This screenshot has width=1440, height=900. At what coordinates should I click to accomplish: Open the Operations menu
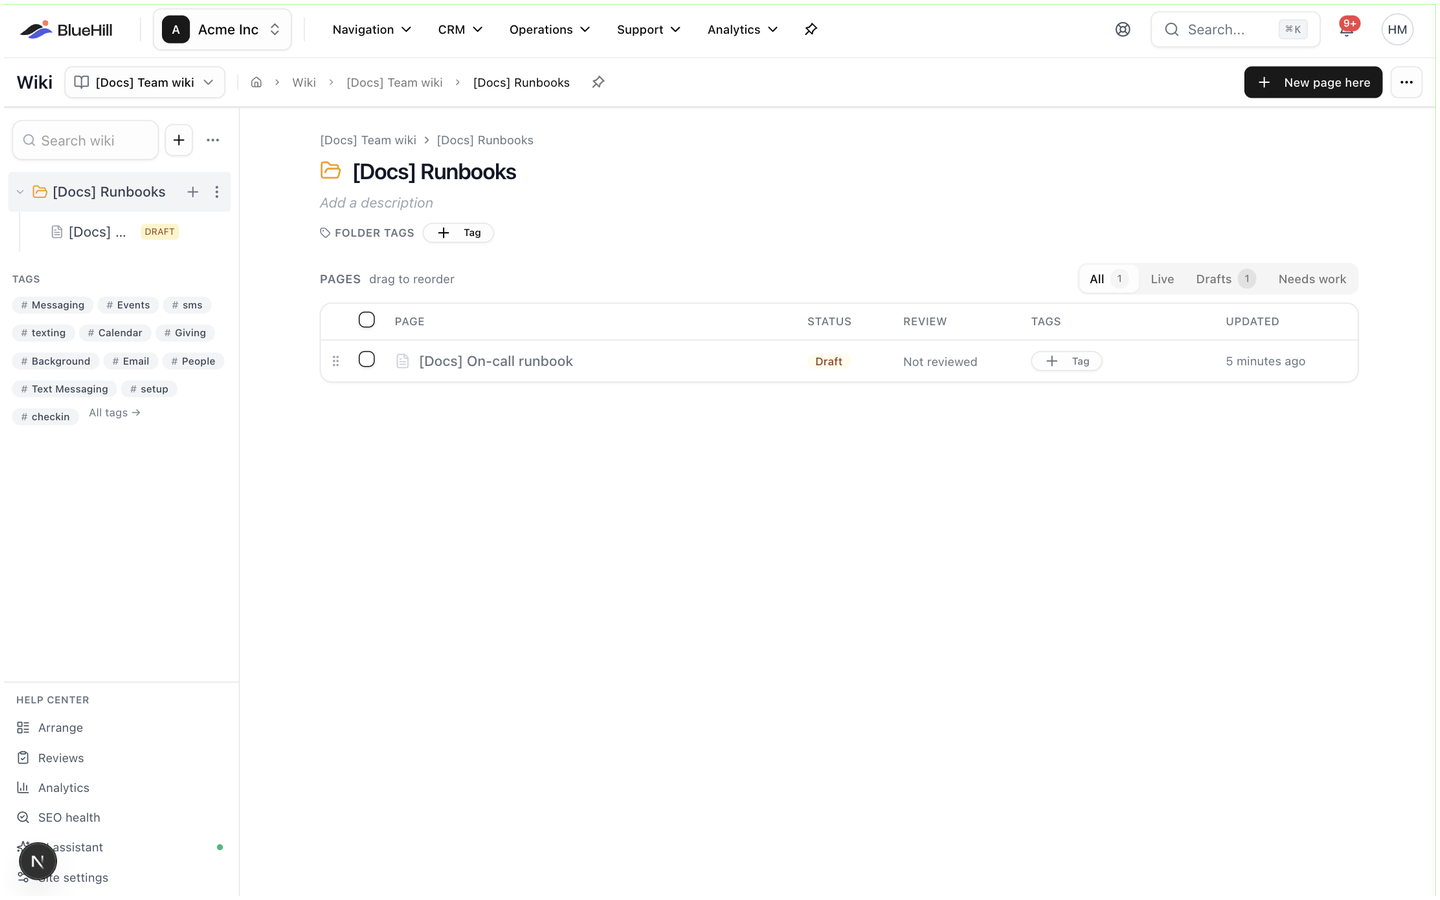549,30
